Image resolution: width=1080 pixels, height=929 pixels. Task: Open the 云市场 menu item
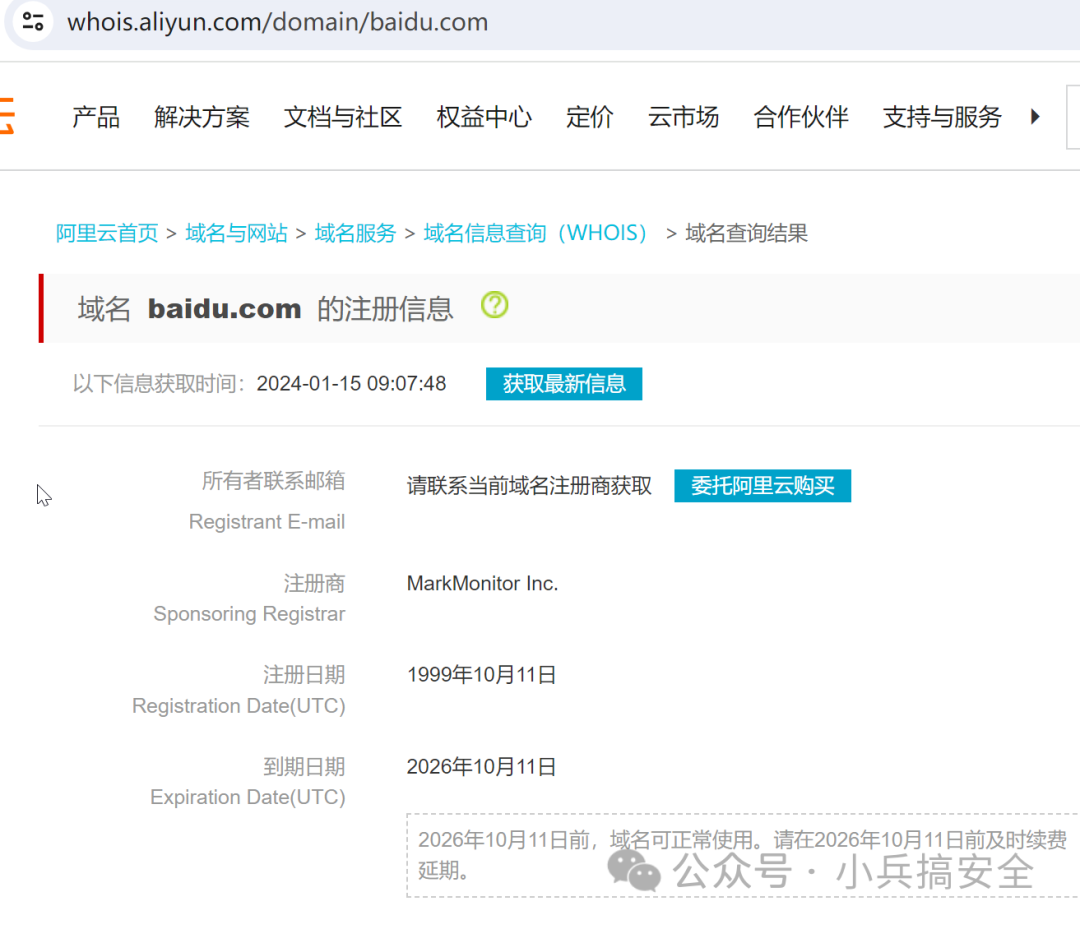coord(683,117)
